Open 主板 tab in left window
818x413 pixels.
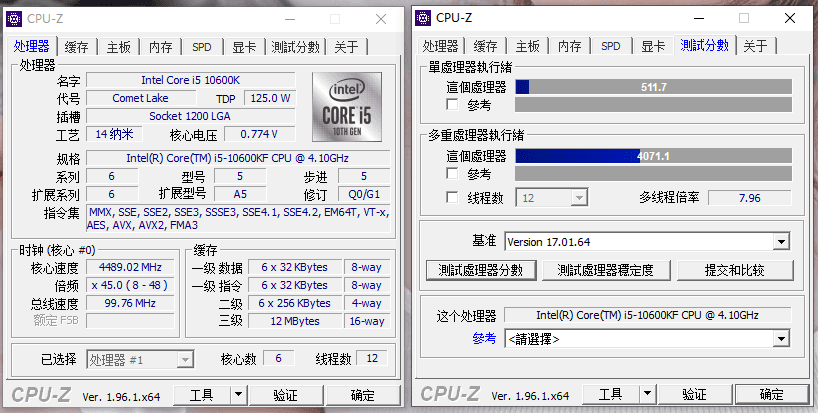pyautogui.click(x=118, y=47)
